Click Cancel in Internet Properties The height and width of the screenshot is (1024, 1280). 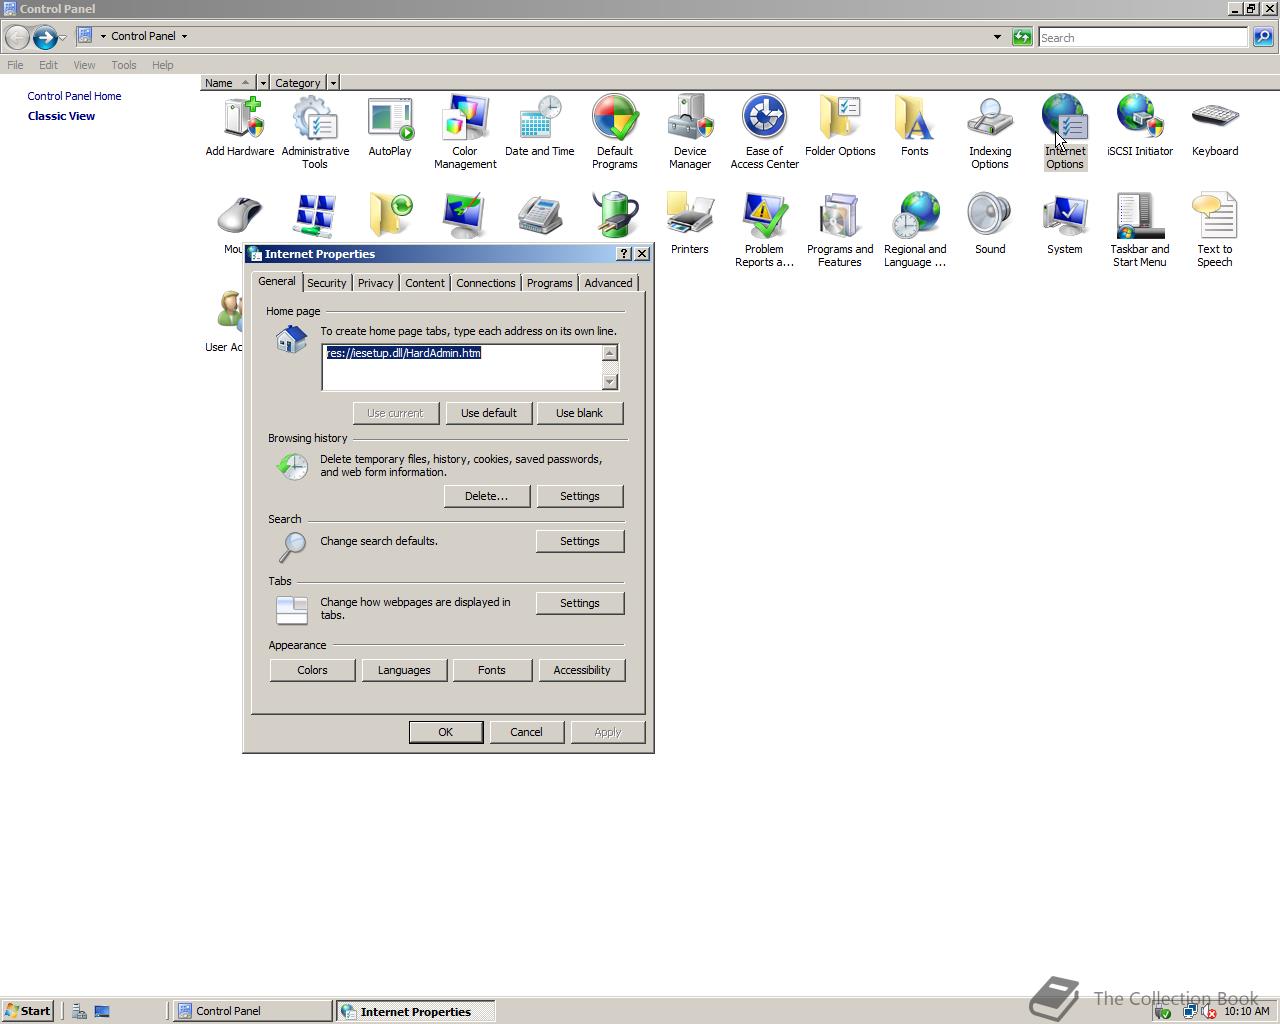527,732
